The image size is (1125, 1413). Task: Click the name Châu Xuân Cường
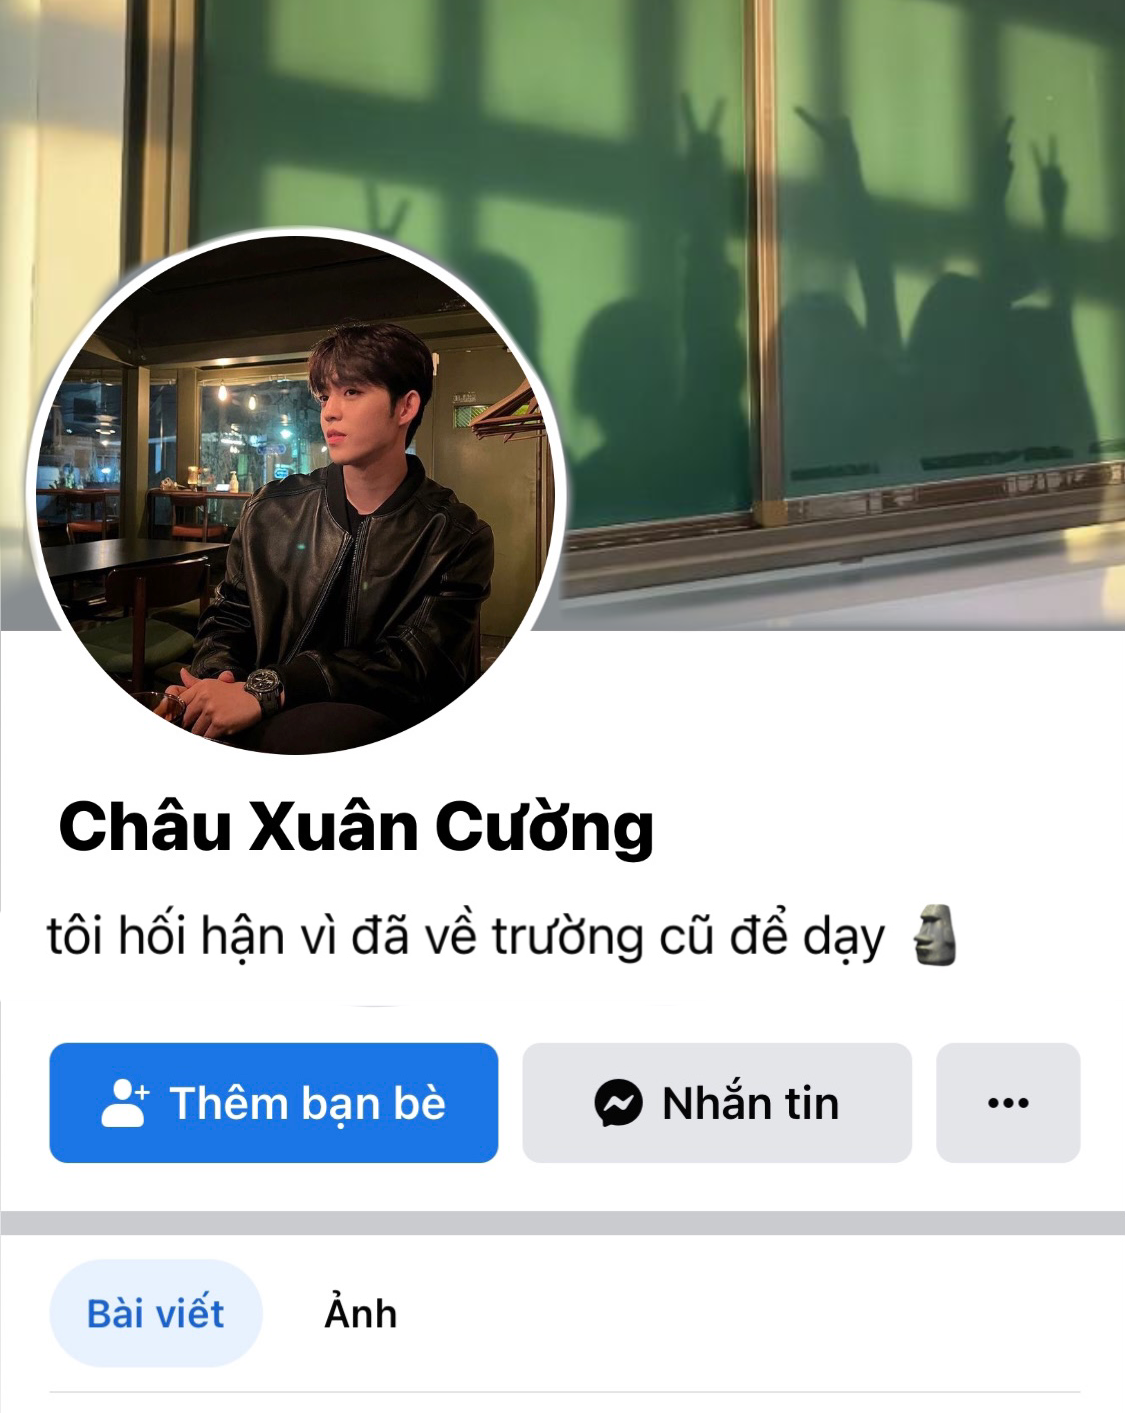[x=357, y=828]
